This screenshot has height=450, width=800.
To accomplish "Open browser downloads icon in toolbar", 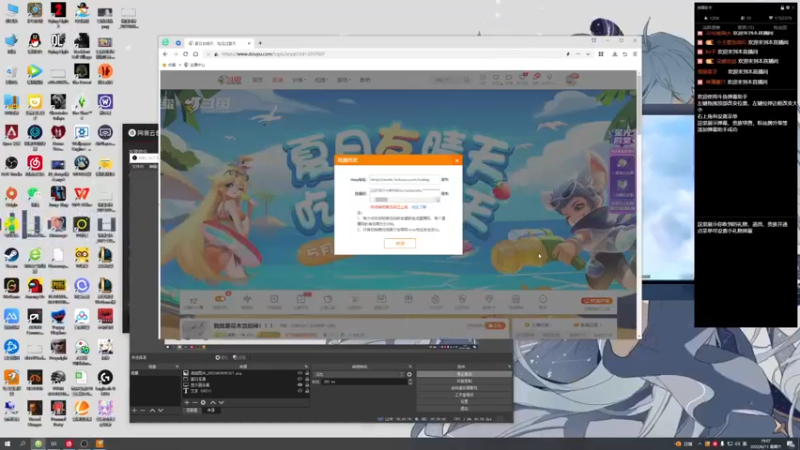I will 615,54.
